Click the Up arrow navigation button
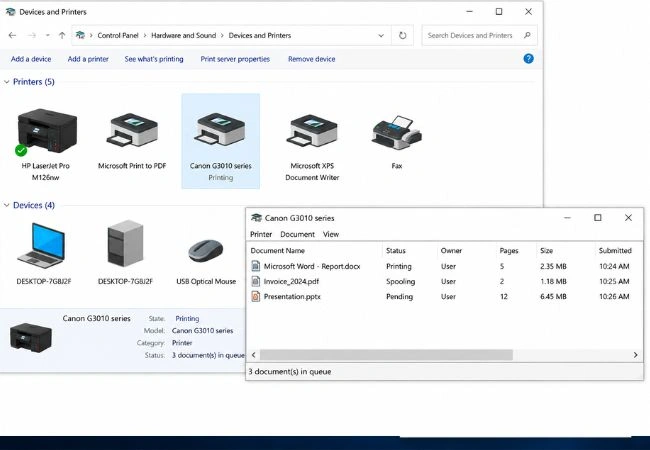 click(x=62, y=36)
